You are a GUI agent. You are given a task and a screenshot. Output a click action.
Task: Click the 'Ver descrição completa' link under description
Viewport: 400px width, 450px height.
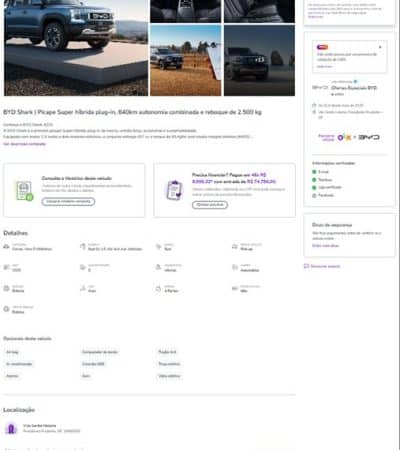pyautogui.click(x=24, y=144)
